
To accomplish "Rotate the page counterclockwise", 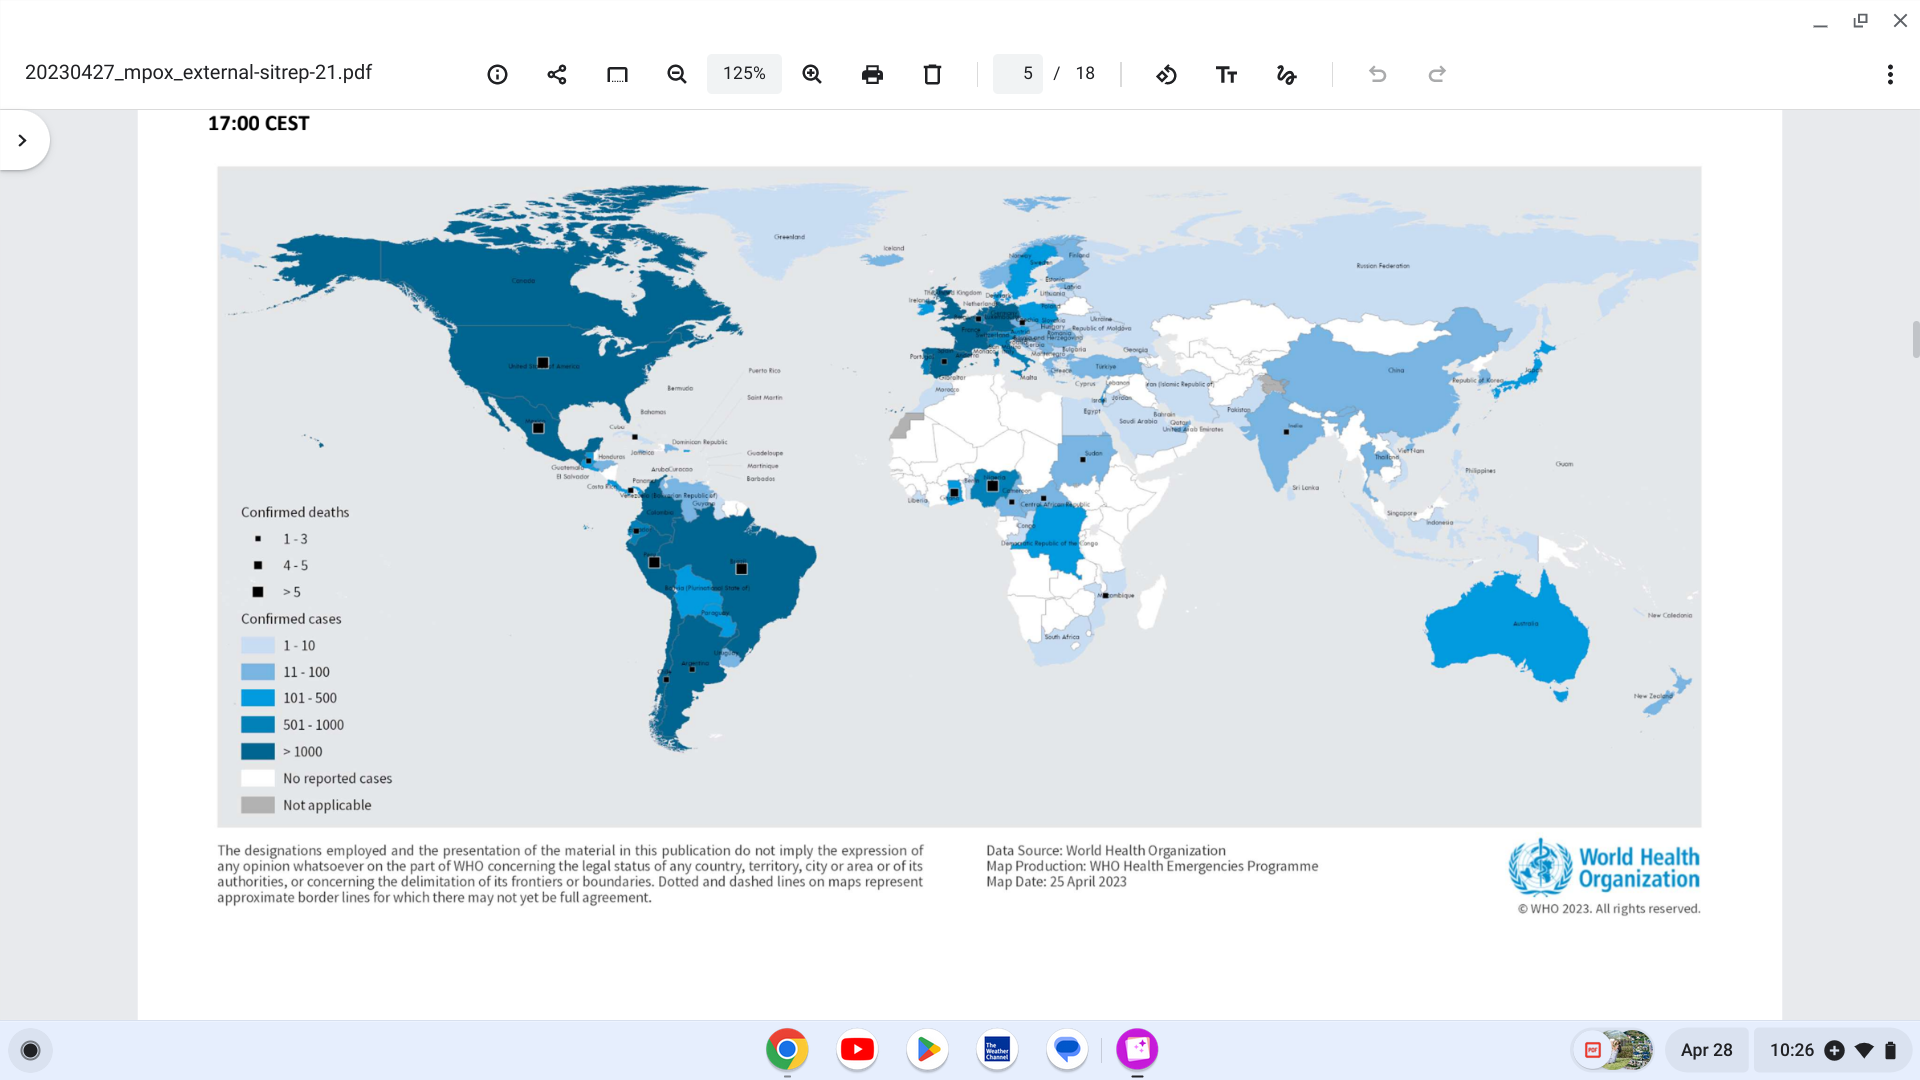I will pyautogui.click(x=1166, y=74).
